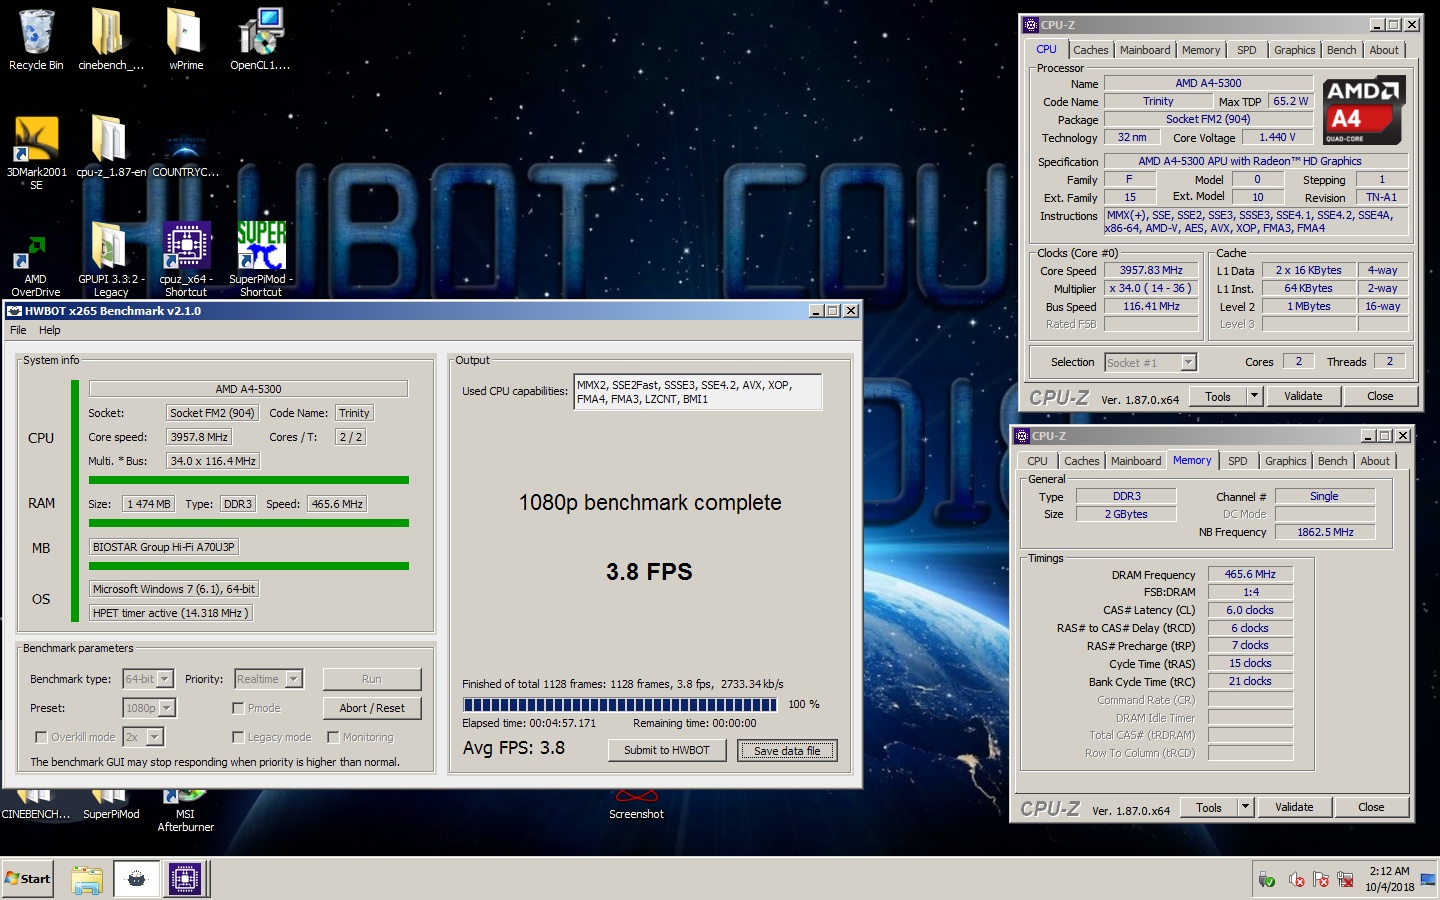The image size is (1440, 900).
Task: Click the Submit to HWBOT button
Action: tap(667, 750)
